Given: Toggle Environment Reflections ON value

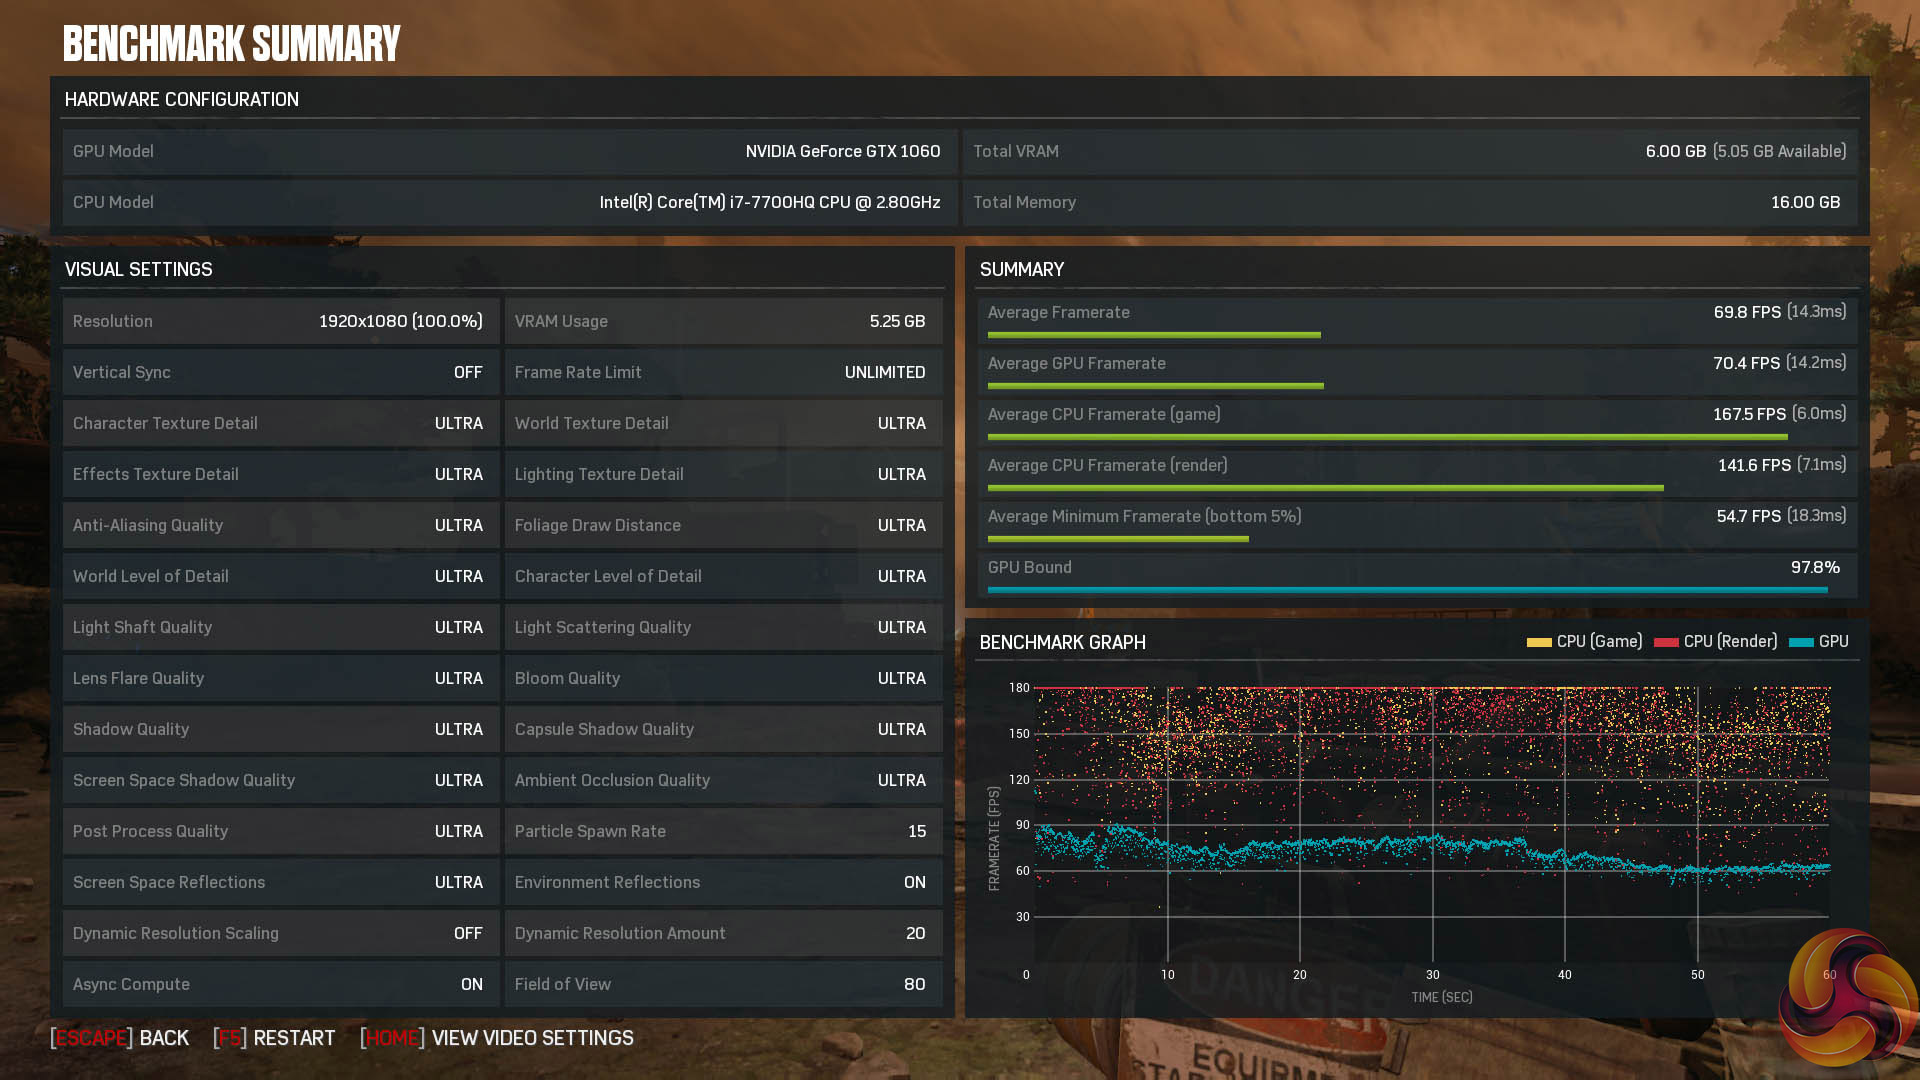Looking at the screenshot, I should (914, 882).
